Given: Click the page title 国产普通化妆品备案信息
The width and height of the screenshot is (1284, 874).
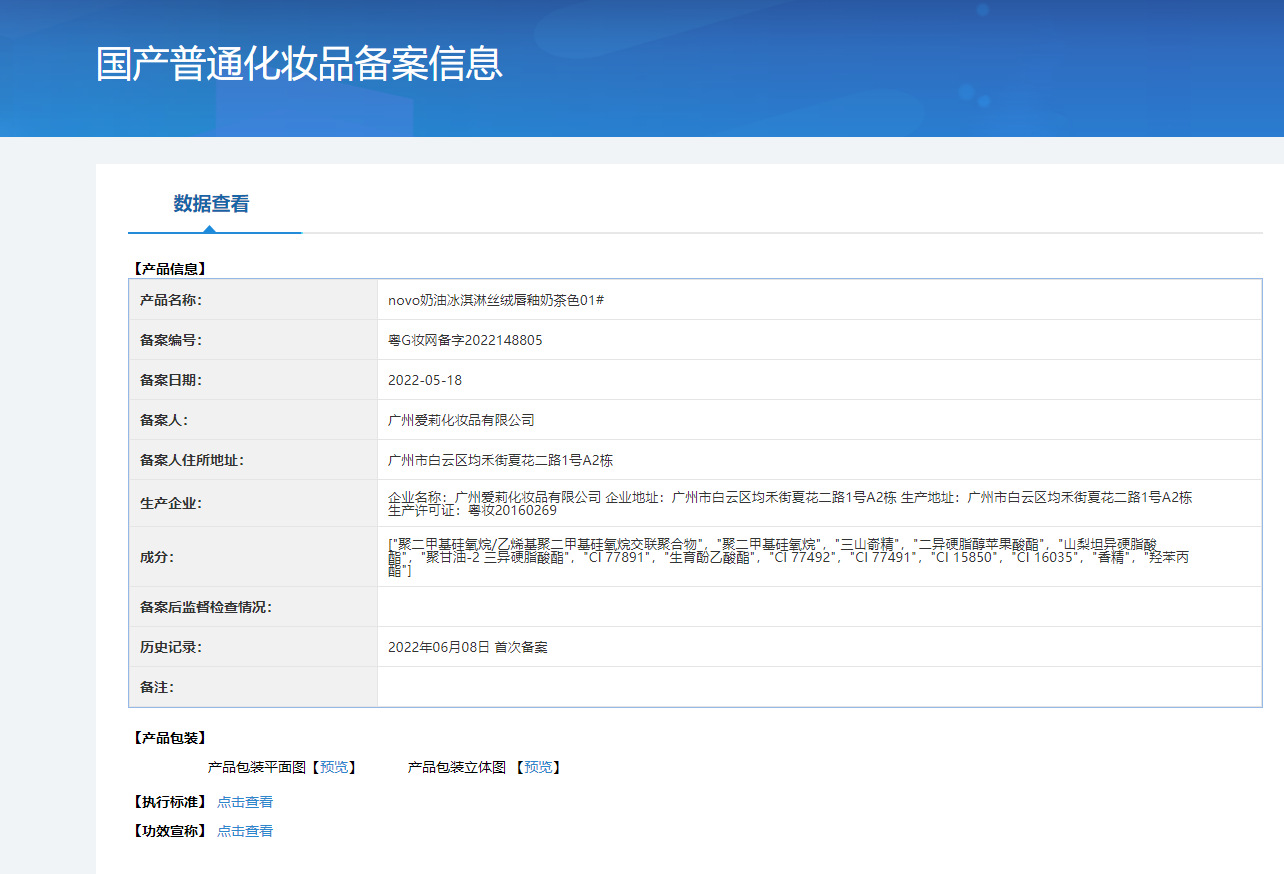Looking at the screenshot, I should tap(299, 63).
